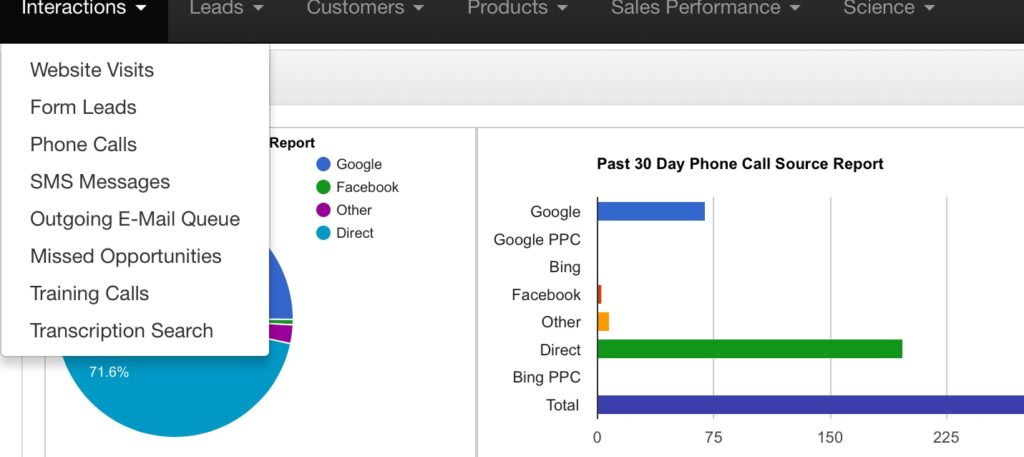
Task: Select Website Visits from the menu
Action: pos(92,70)
